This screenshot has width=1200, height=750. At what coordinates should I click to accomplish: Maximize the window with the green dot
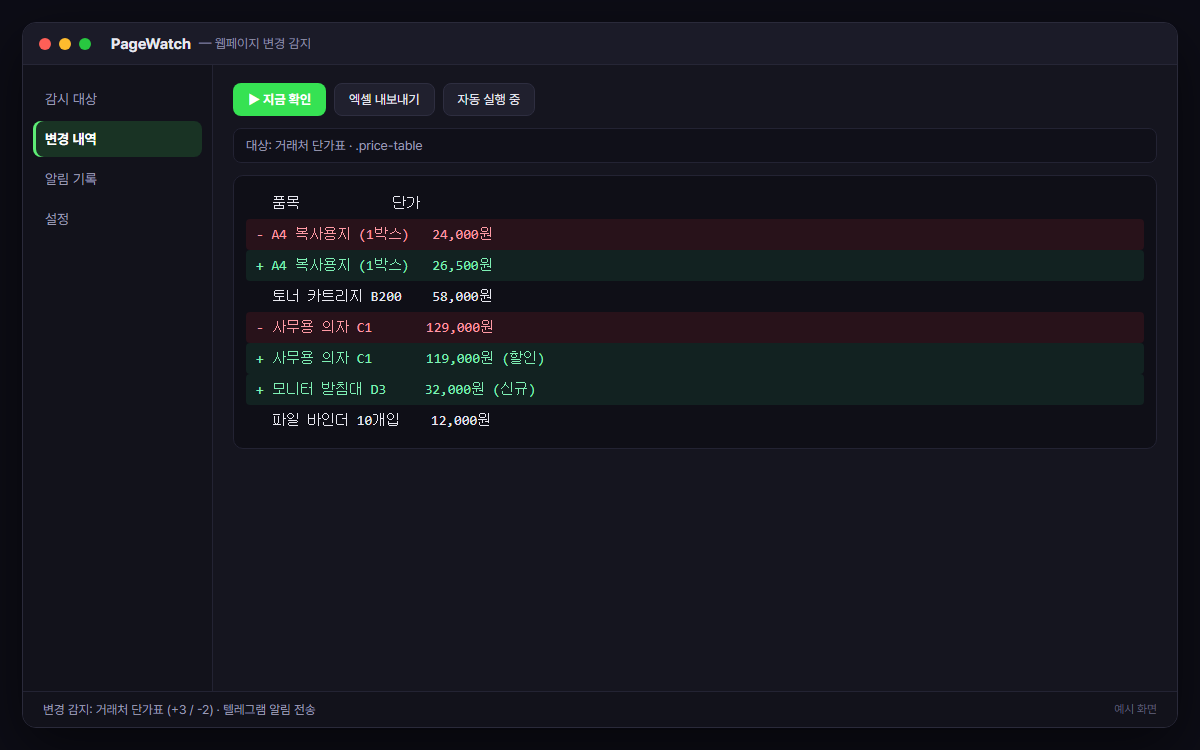85,44
